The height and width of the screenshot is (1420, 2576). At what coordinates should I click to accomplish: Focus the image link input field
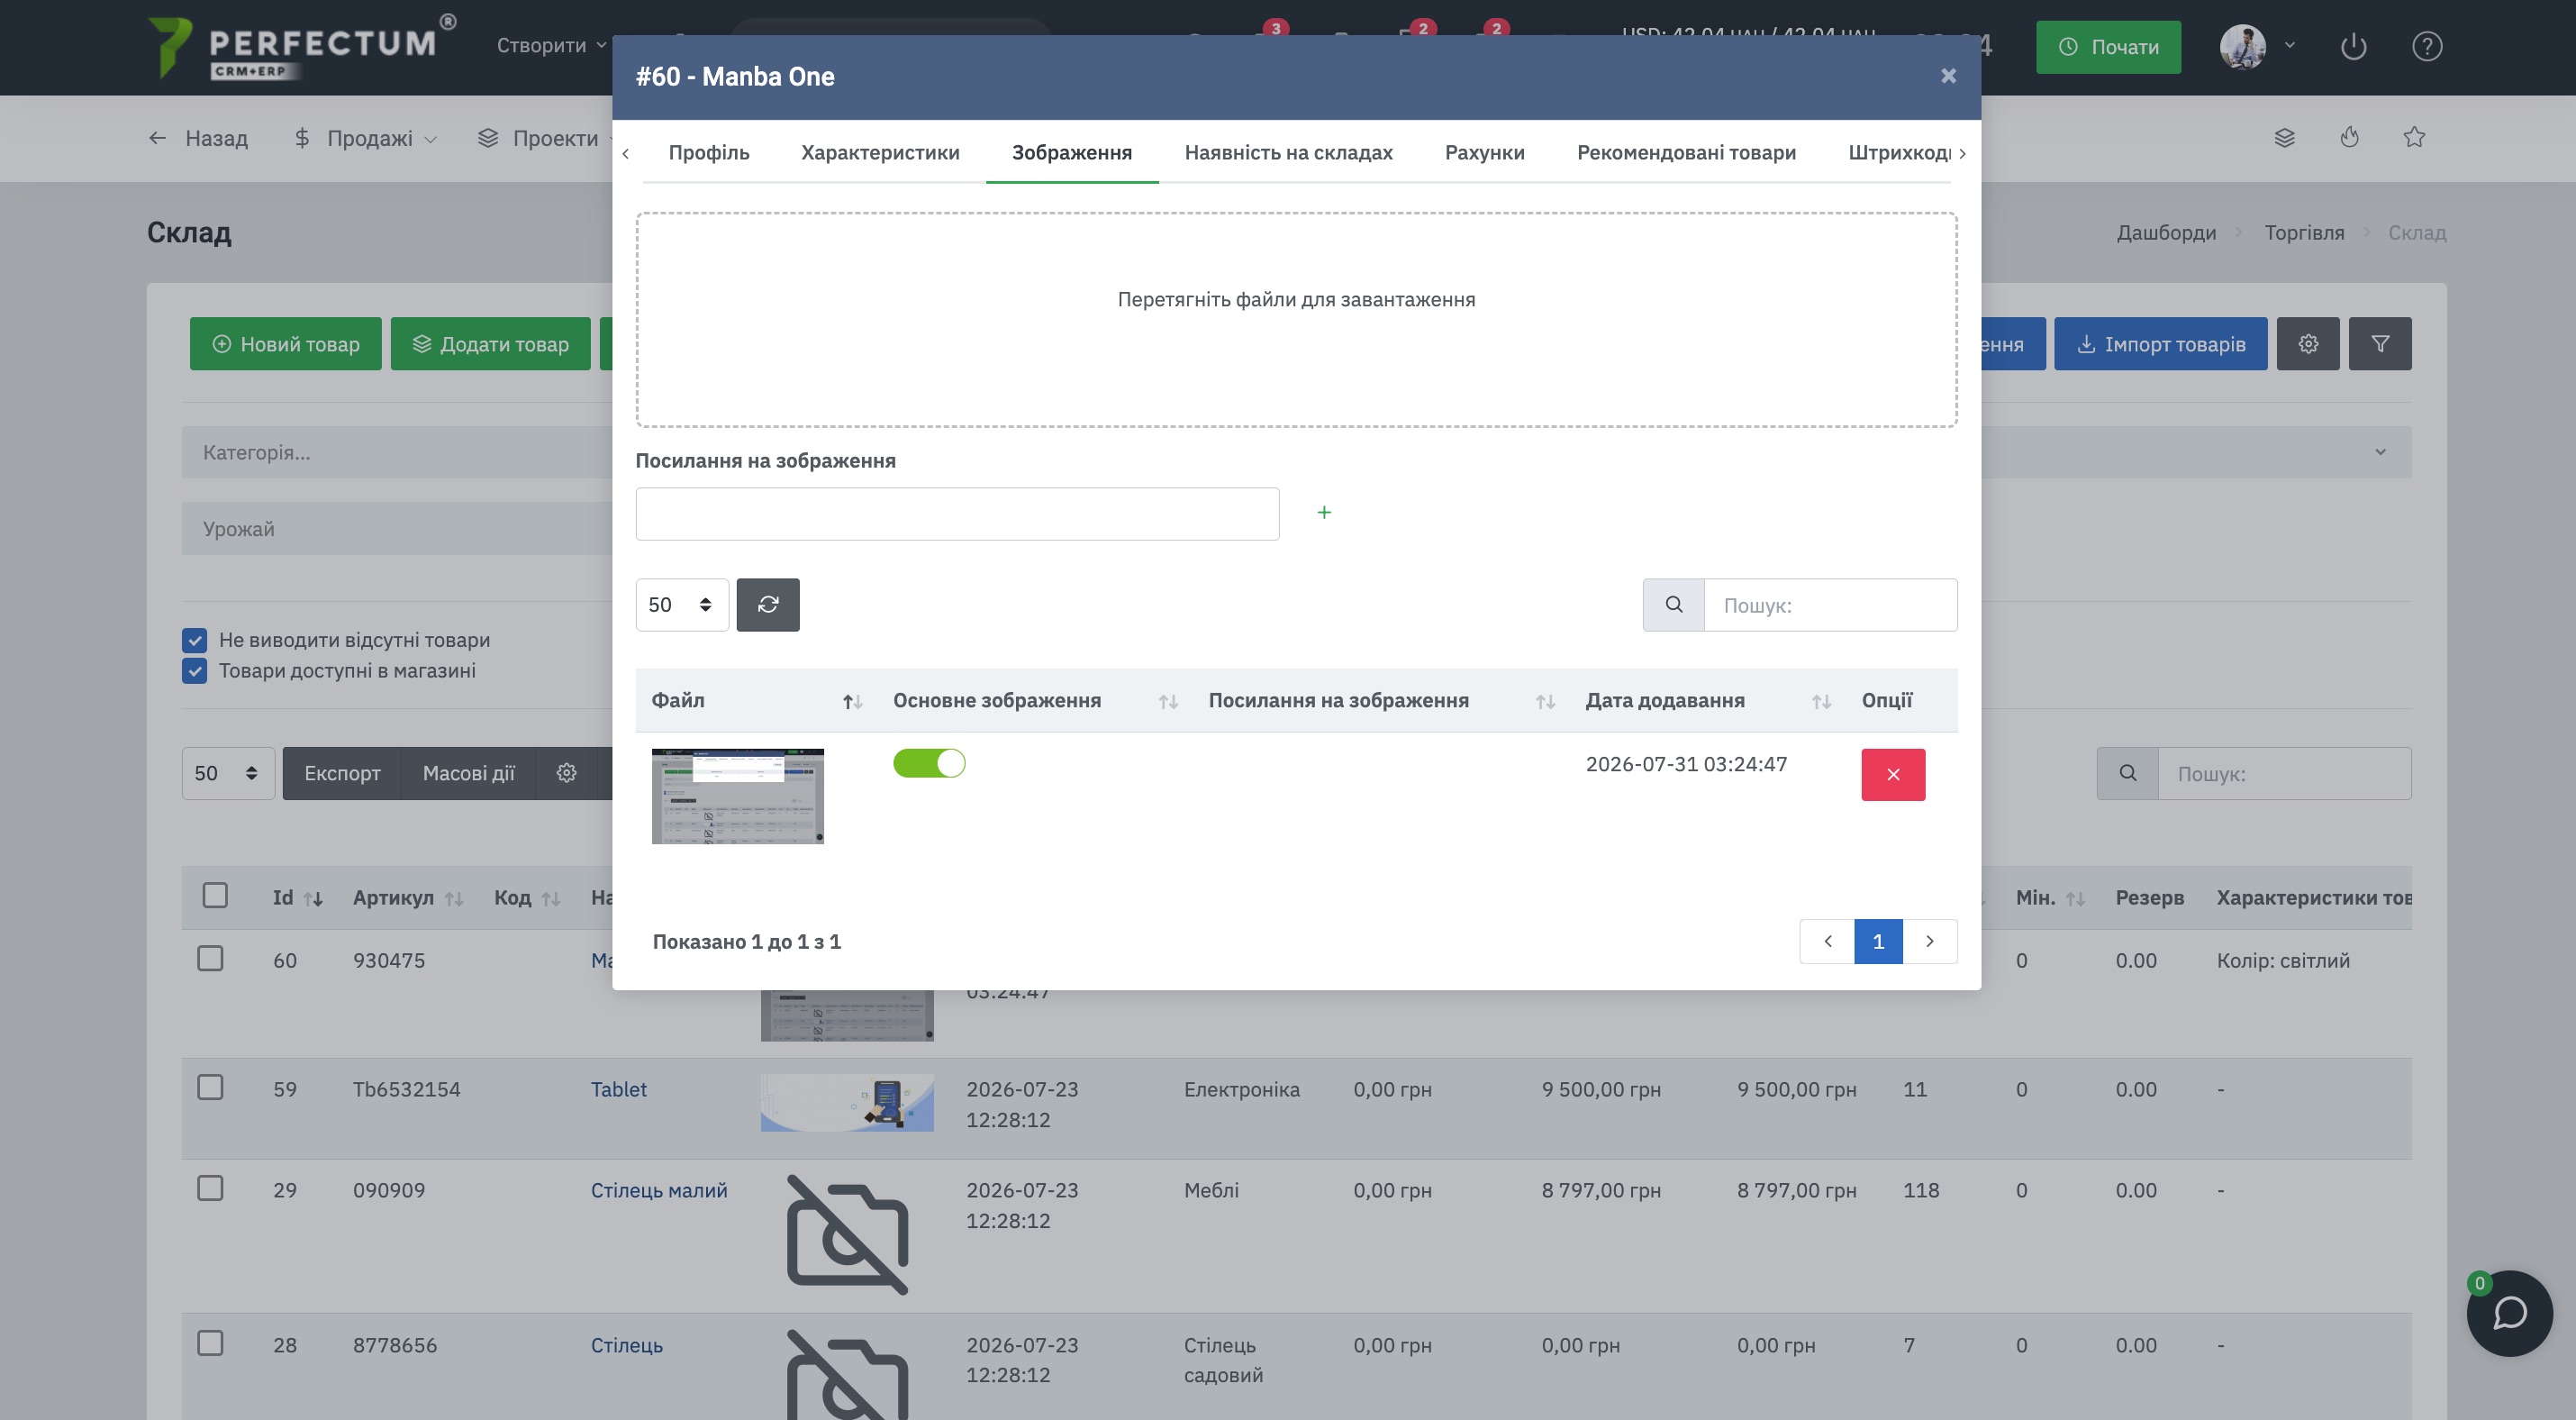pyautogui.click(x=957, y=514)
